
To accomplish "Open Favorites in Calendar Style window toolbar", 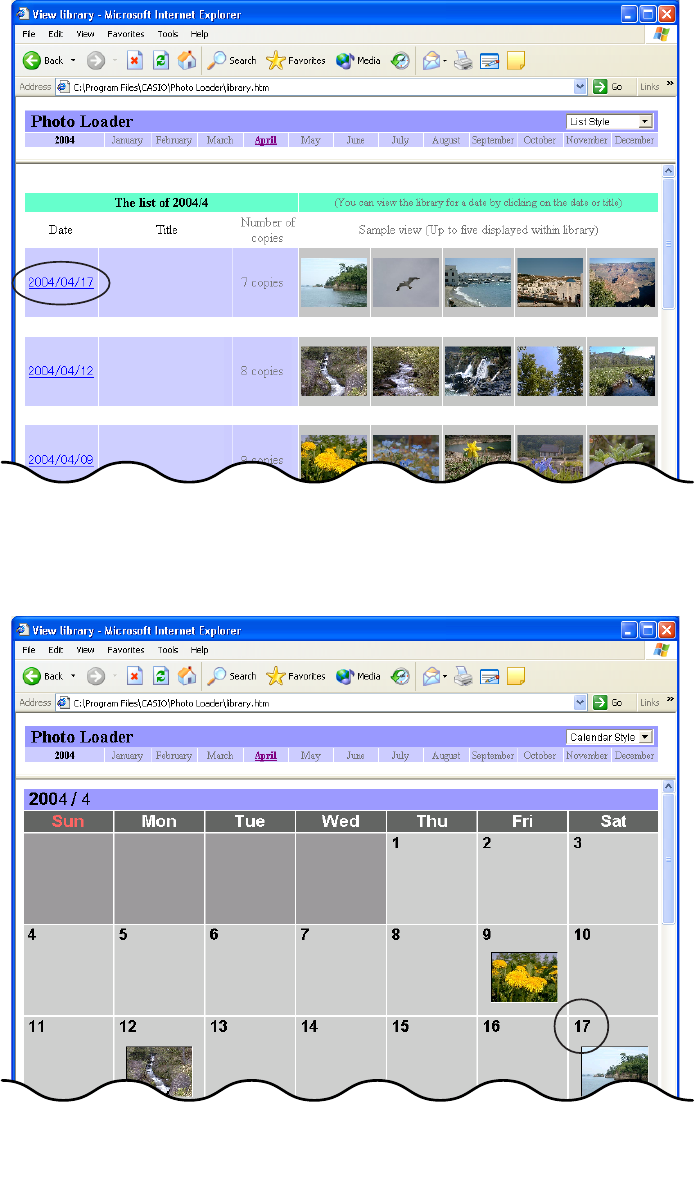I will (296, 676).
